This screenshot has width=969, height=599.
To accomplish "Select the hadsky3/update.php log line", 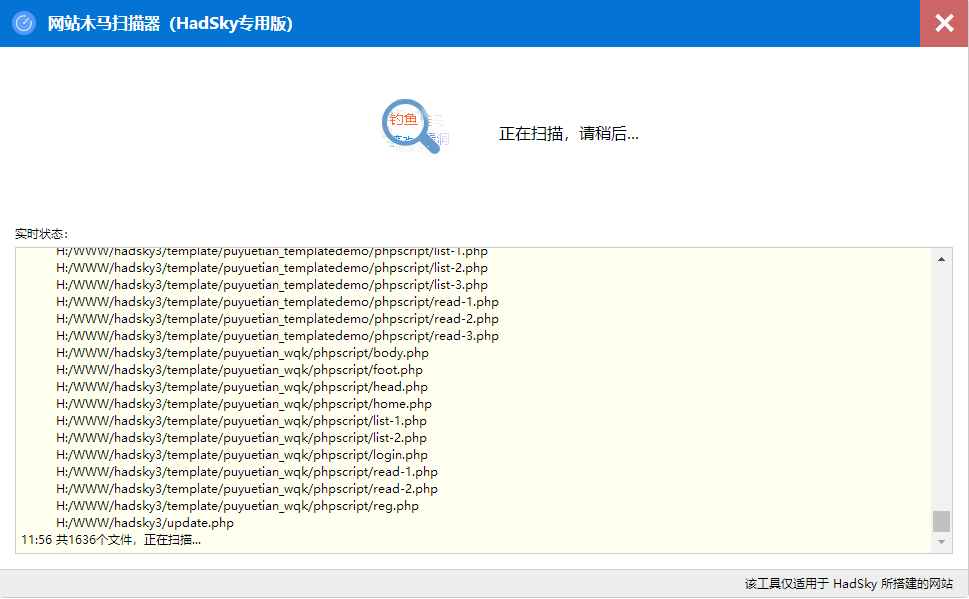I will click(x=145, y=523).
